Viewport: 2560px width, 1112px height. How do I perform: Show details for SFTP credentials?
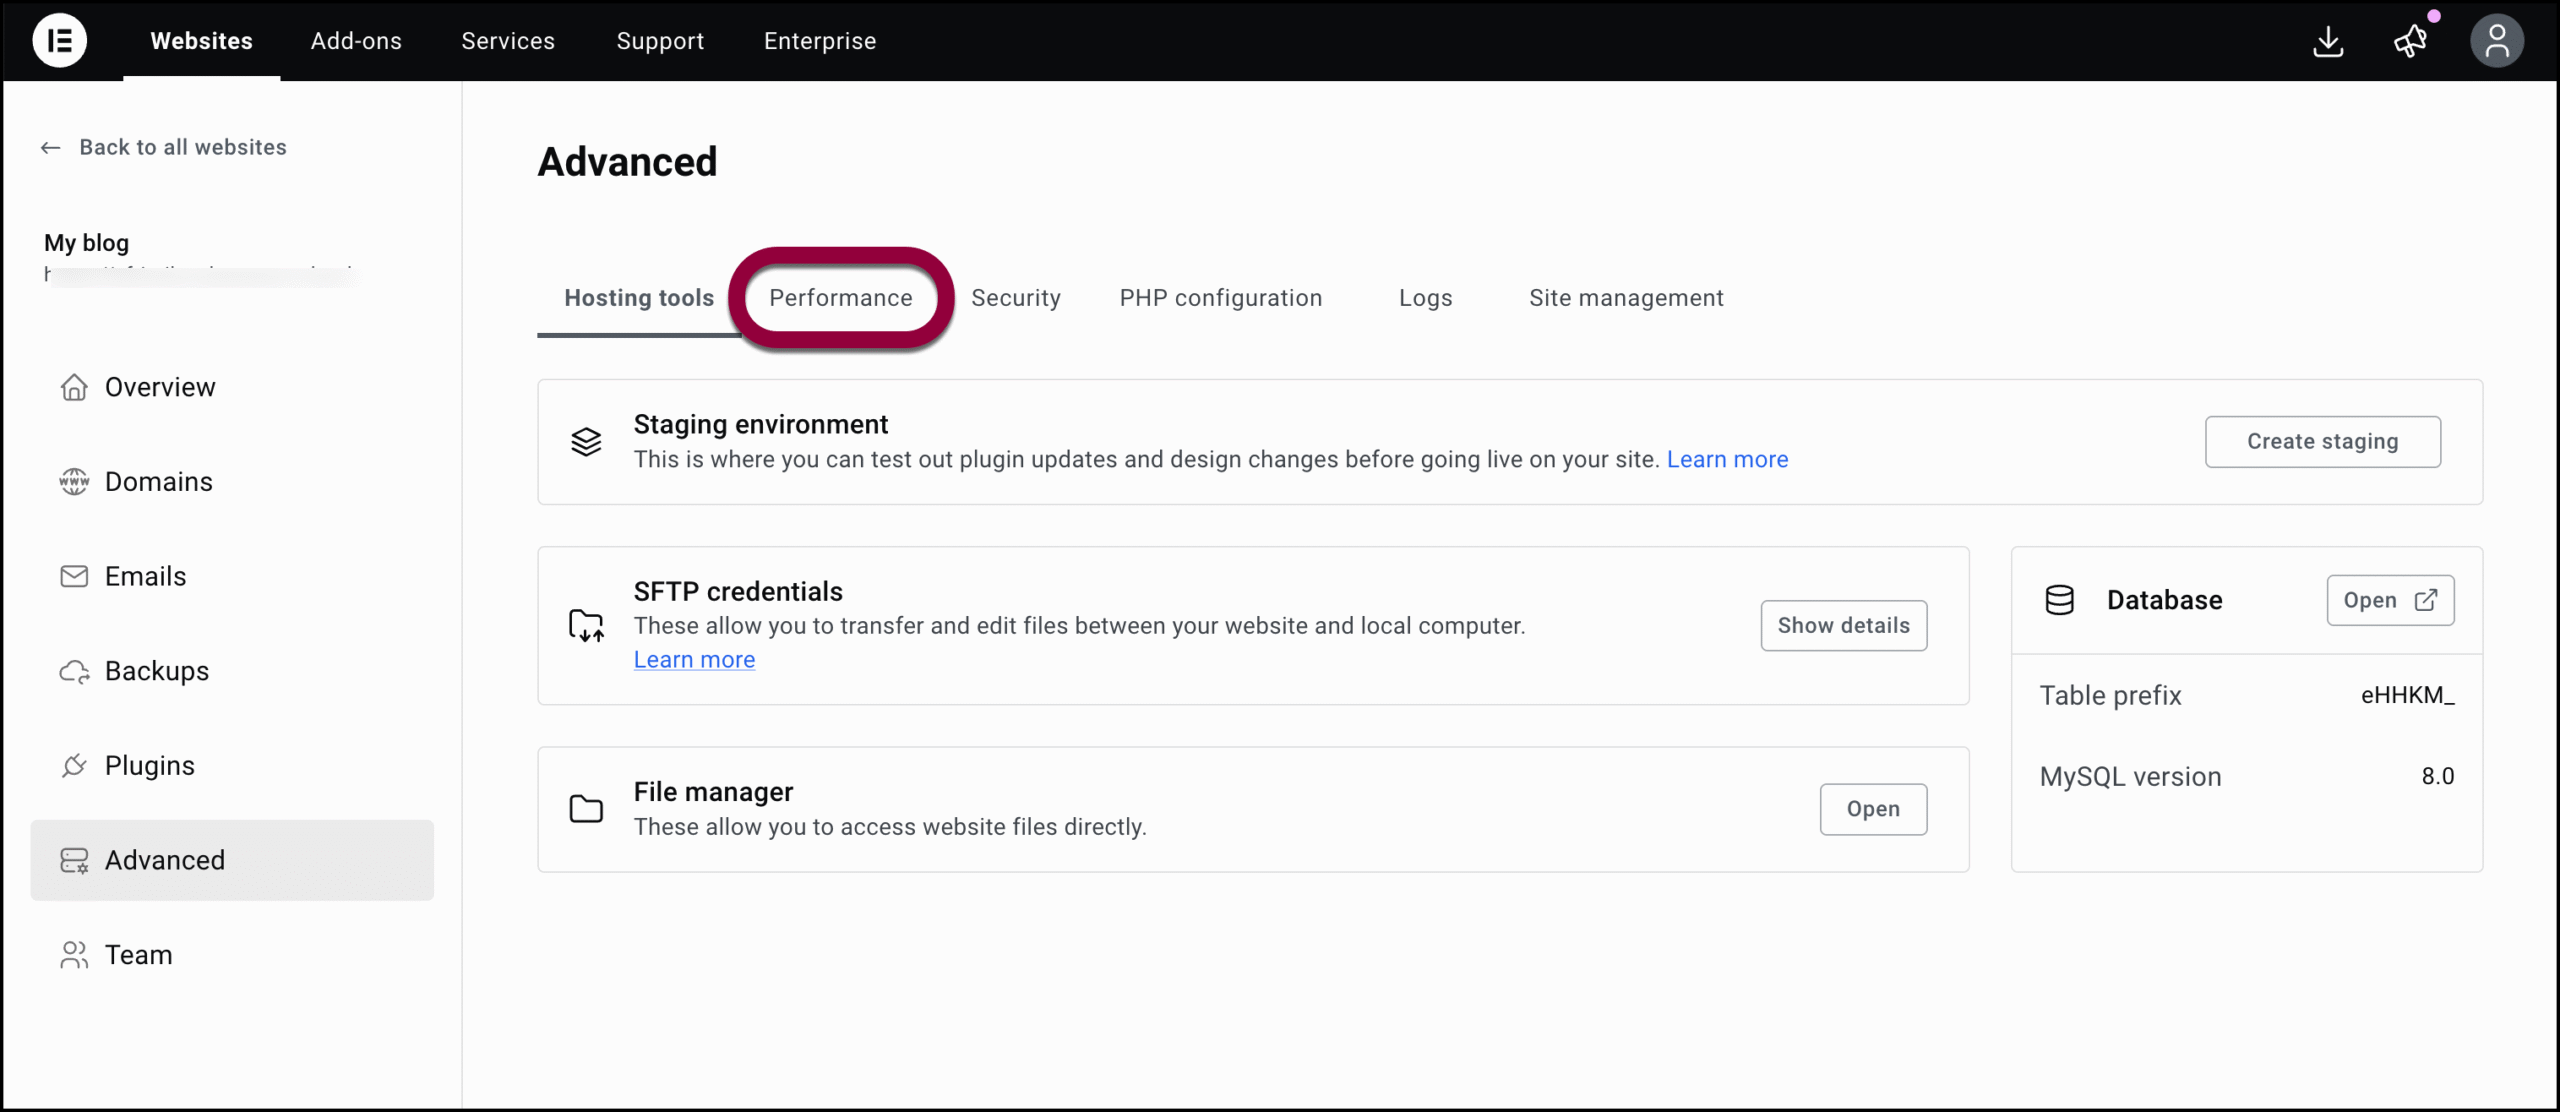click(x=1844, y=625)
